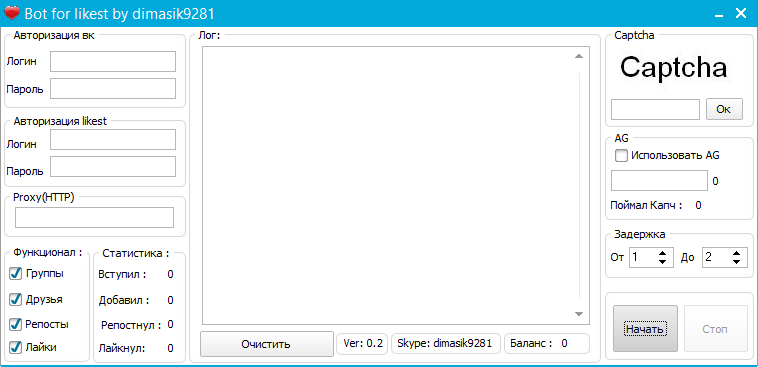Click the Очистить button under the log
758x367 pixels.
[x=267, y=344]
